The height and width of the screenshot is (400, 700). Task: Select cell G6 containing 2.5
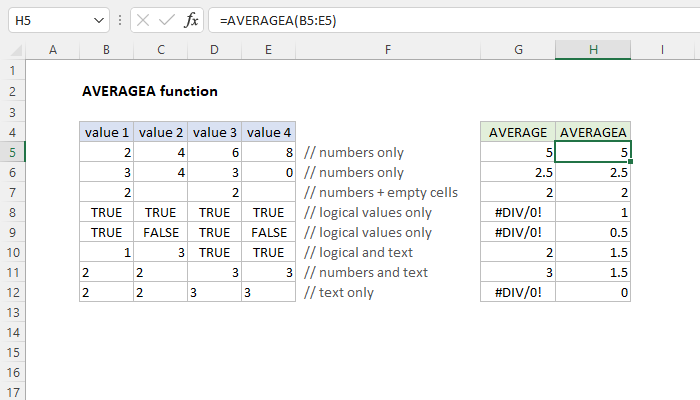click(518, 172)
